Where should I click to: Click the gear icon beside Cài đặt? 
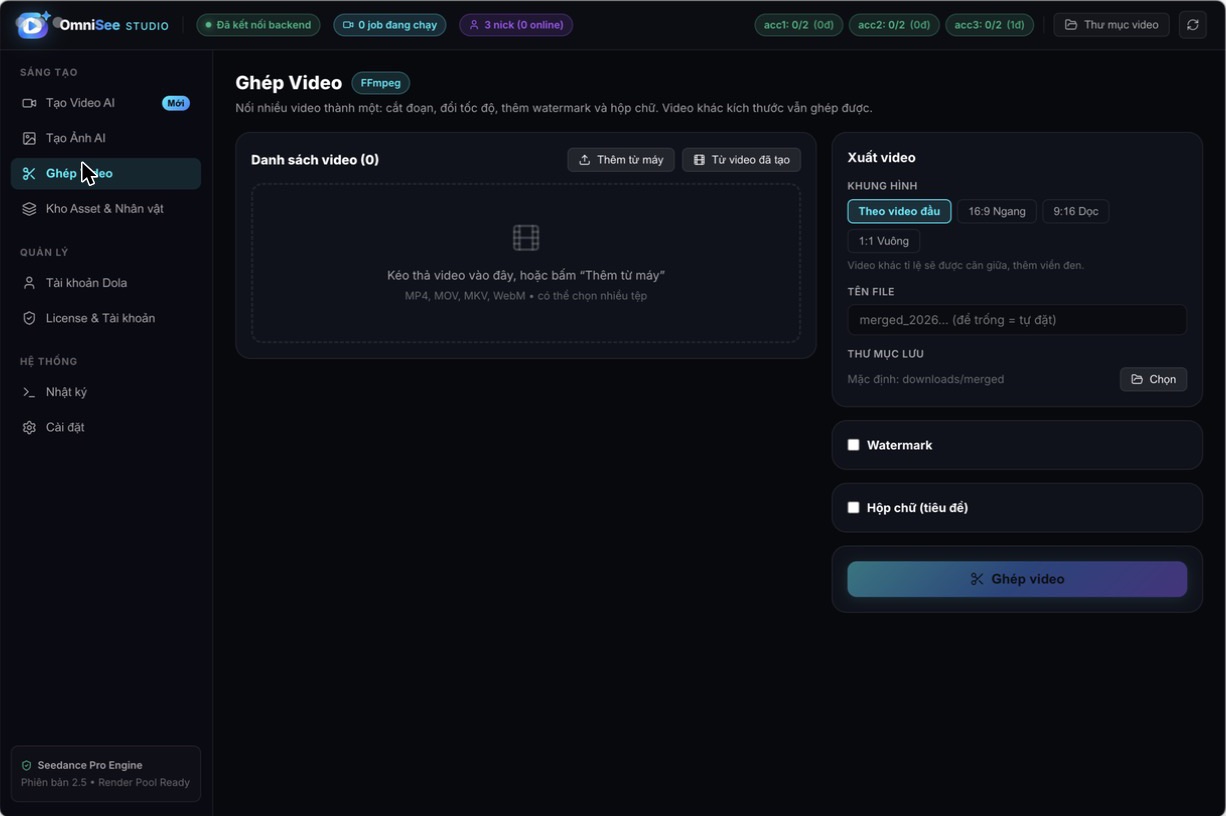pyautogui.click(x=29, y=427)
